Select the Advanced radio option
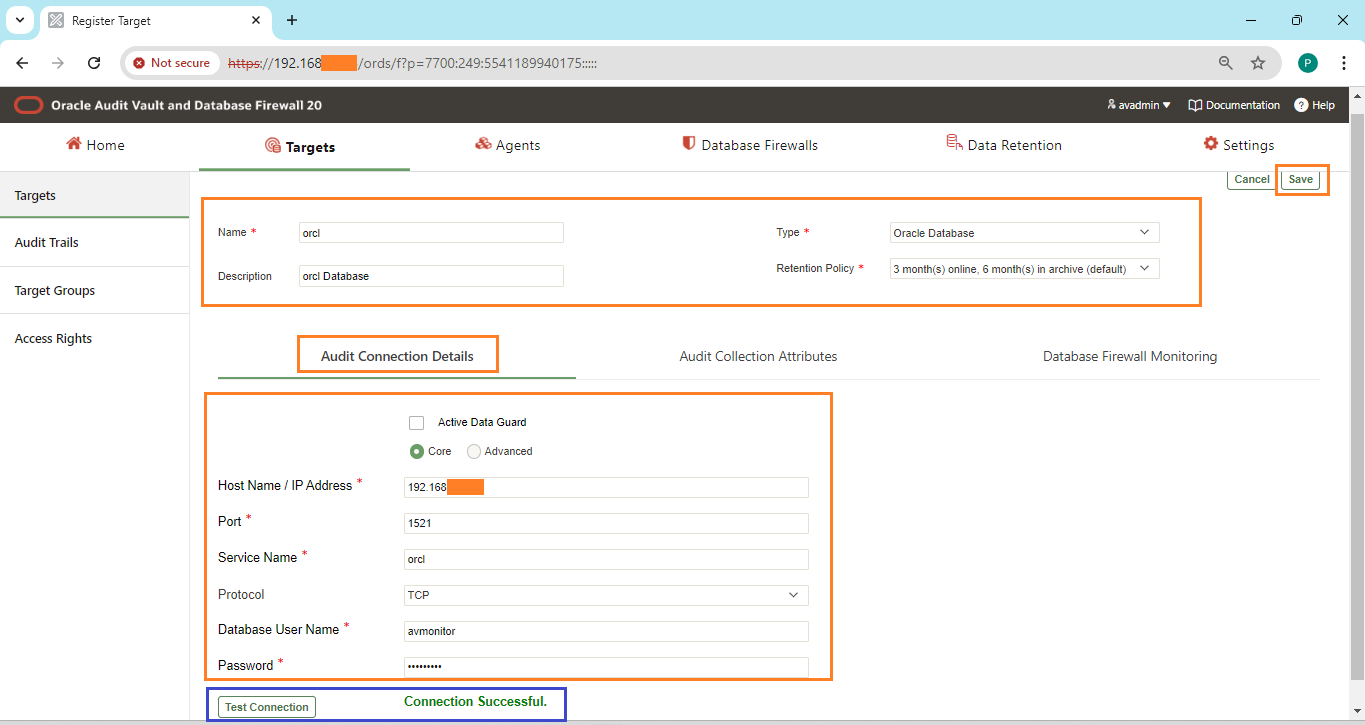 click(474, 451)
